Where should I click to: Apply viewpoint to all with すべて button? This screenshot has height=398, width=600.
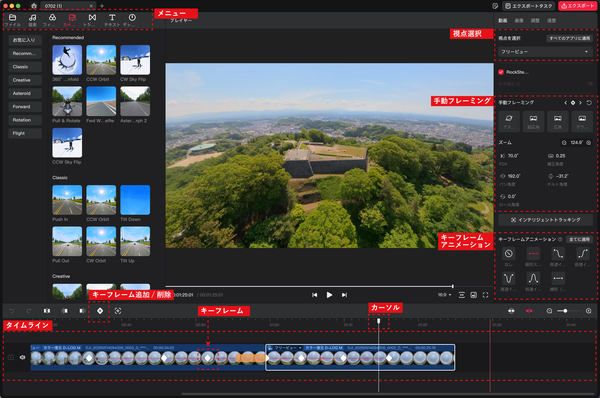tap(569, 38)
